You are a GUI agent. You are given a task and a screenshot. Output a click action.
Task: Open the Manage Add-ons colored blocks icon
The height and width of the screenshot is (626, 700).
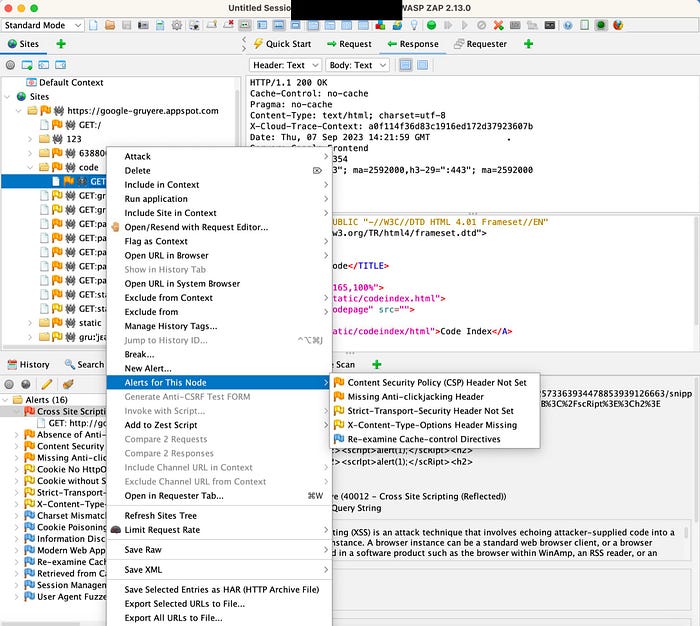coord(380,25)
